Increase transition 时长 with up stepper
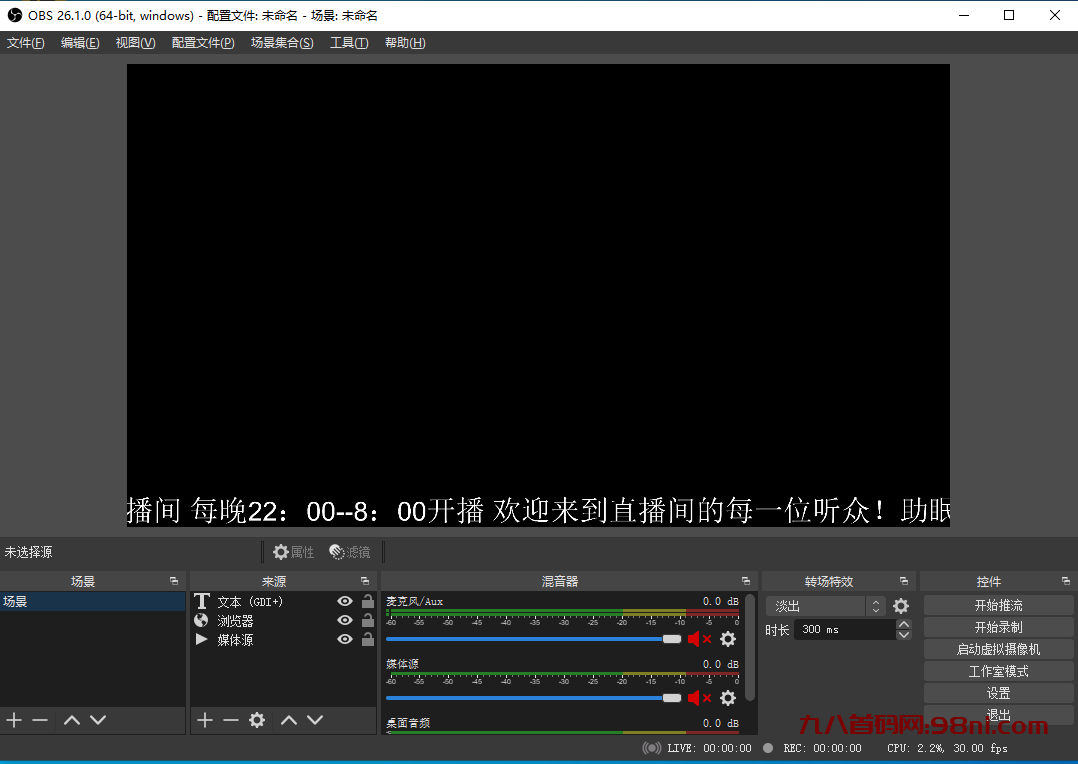Viewport: 1078px width, 764px height. click(903, 623)
